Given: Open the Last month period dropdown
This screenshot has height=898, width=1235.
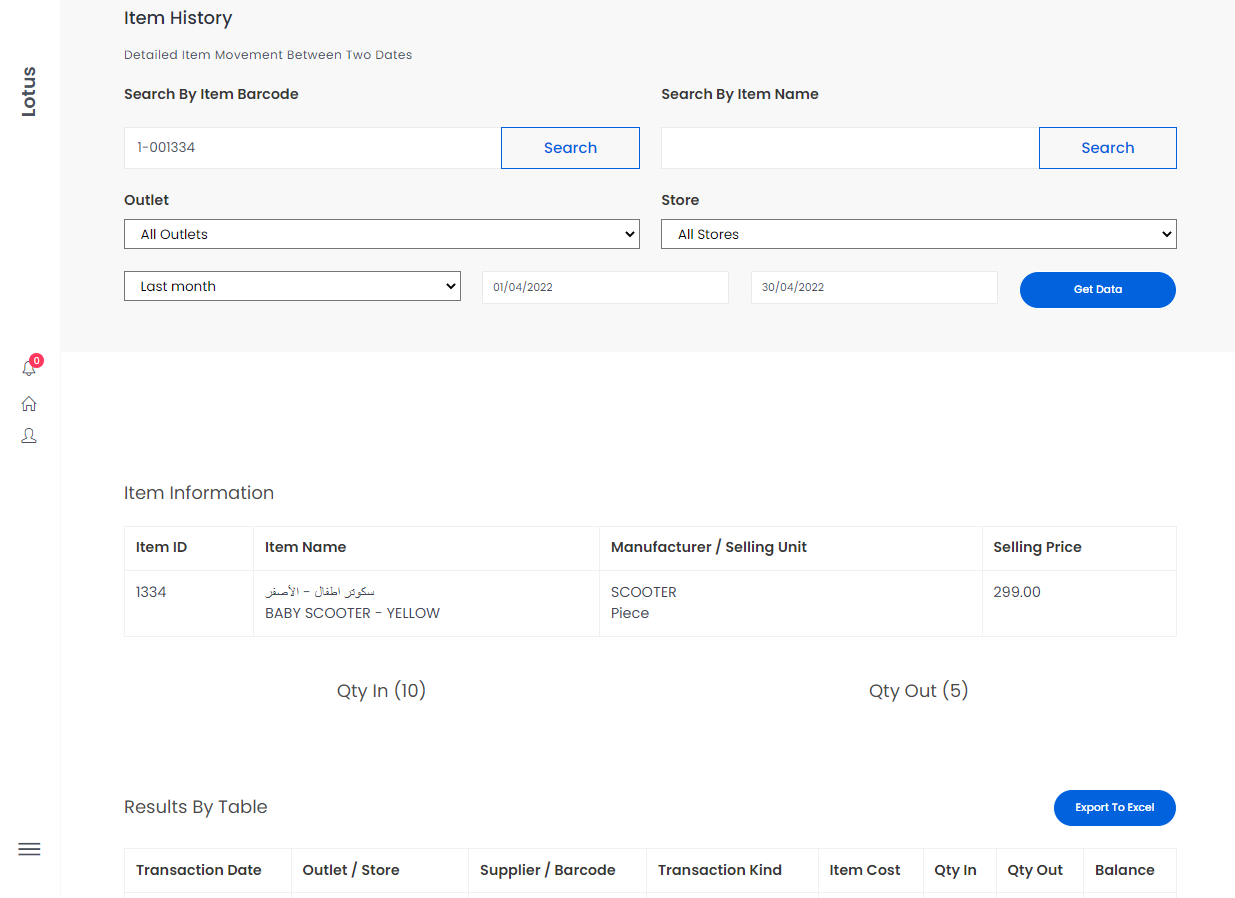Looking at the screenshot, I should coord(292,286).
